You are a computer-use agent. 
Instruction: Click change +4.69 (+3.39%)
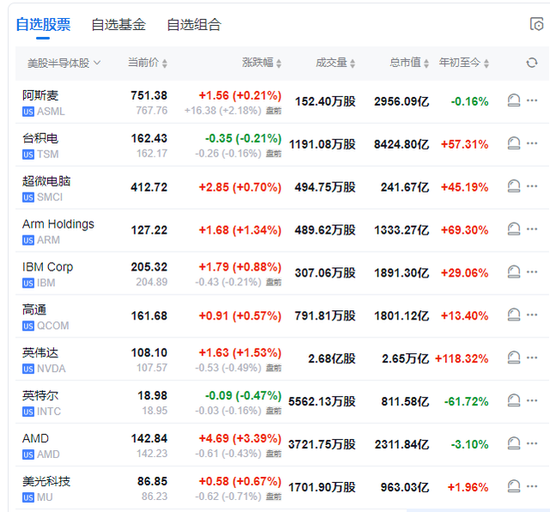[240, 438]
